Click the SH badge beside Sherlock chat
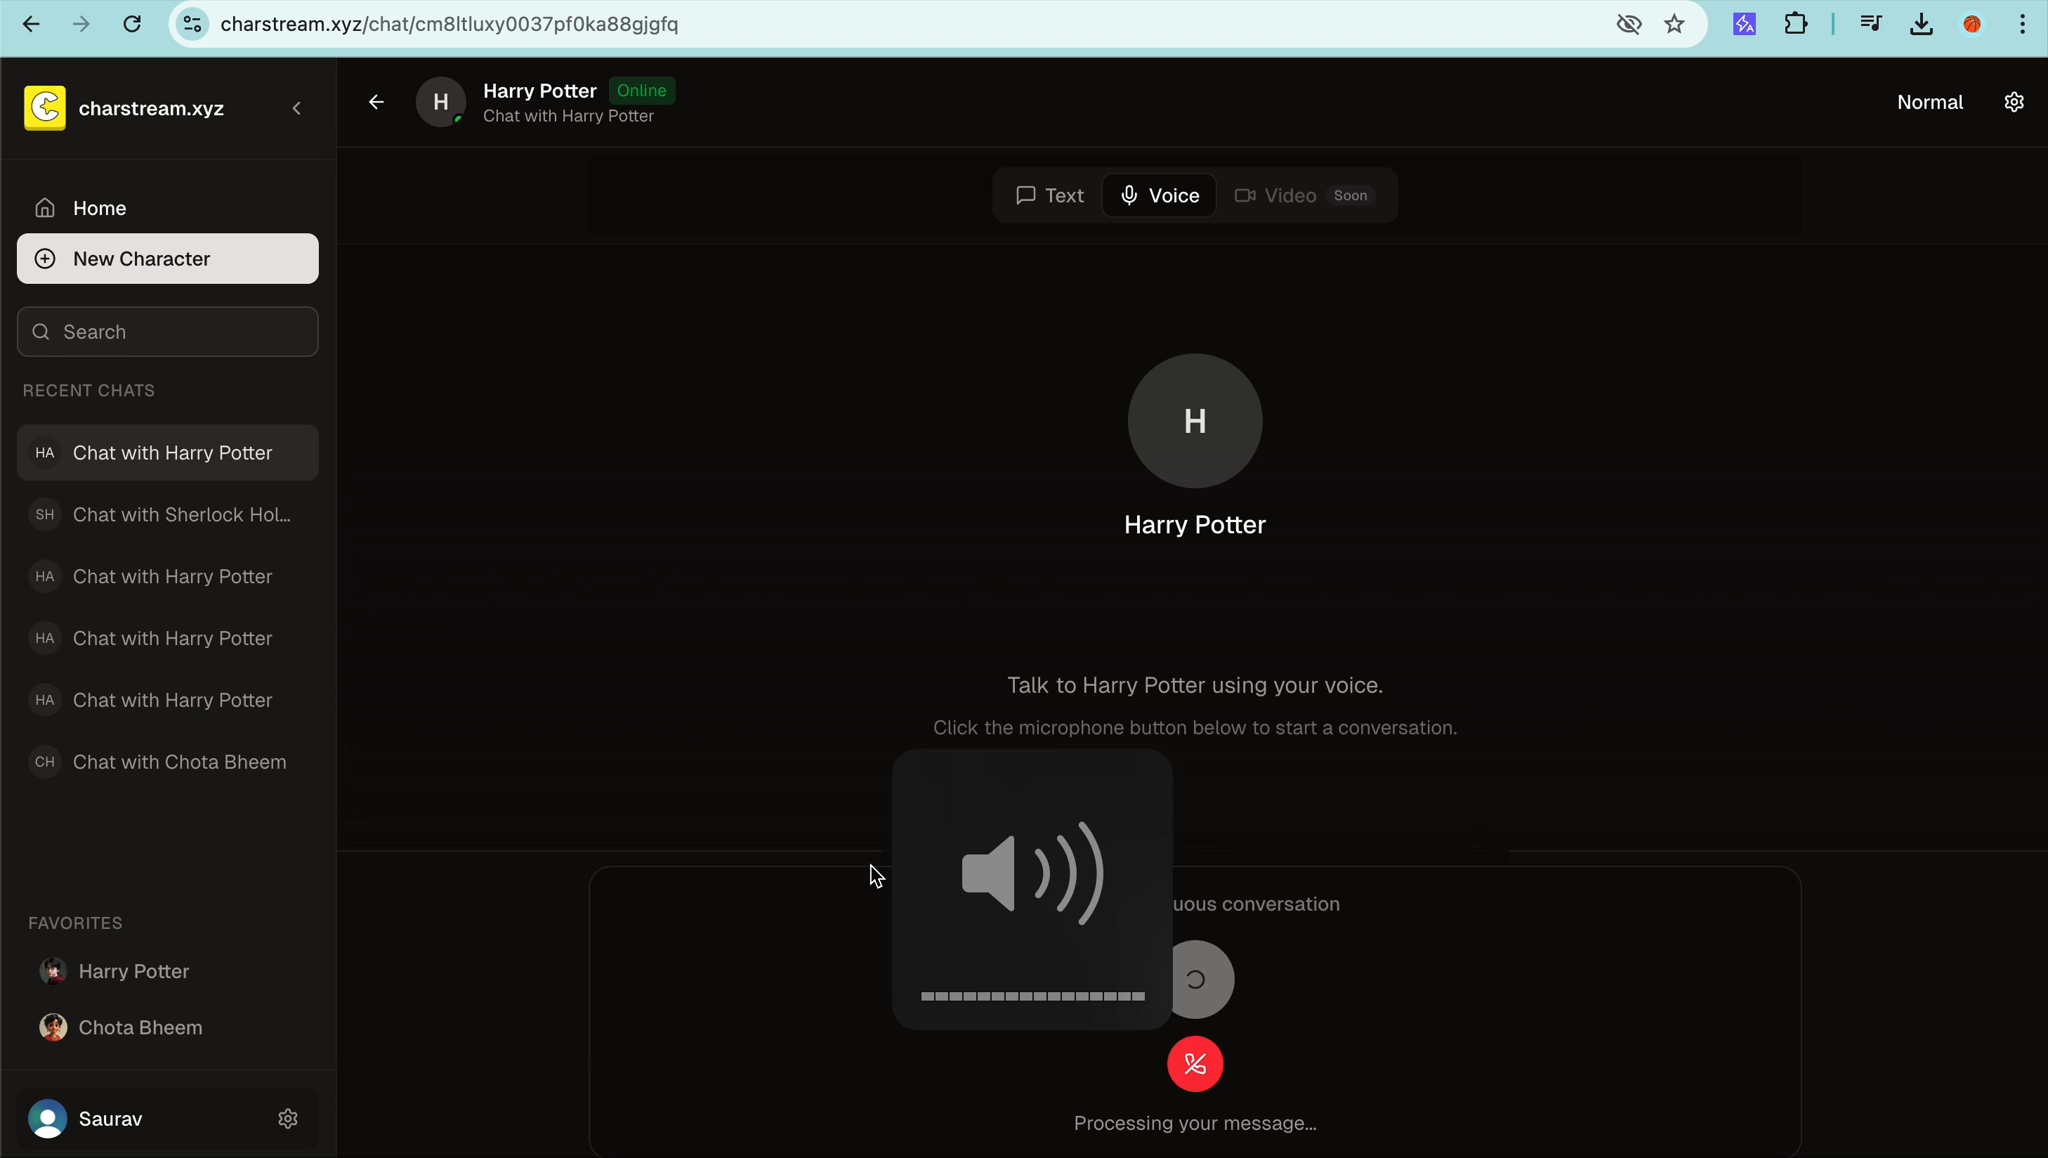 pos(45,515)
